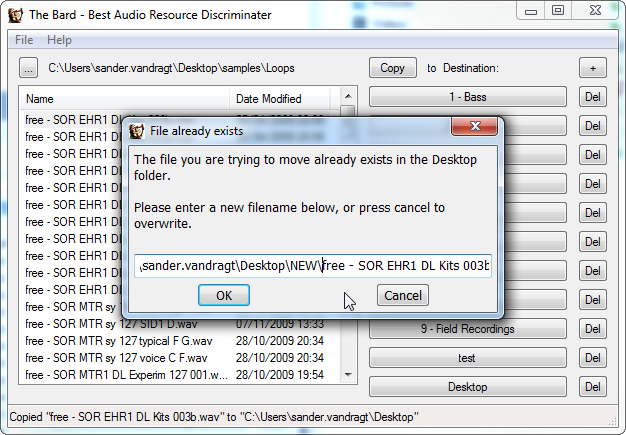Click Cancel to overwrite the file

point(403,295)
